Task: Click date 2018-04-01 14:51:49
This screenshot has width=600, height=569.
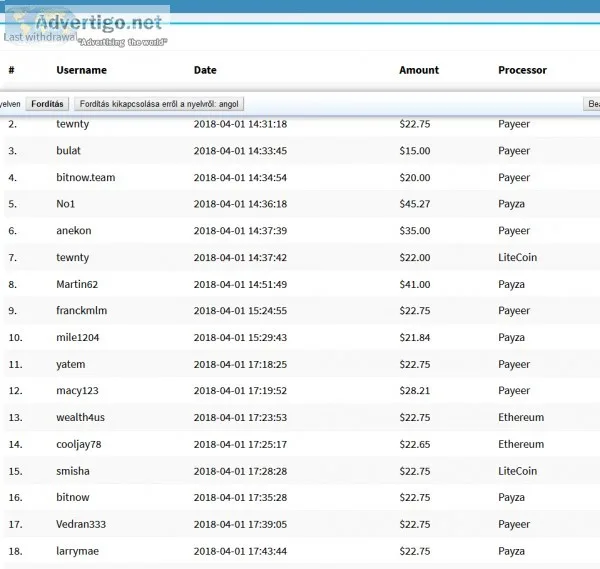Action: pyautogui.click(x=240, y=284)
